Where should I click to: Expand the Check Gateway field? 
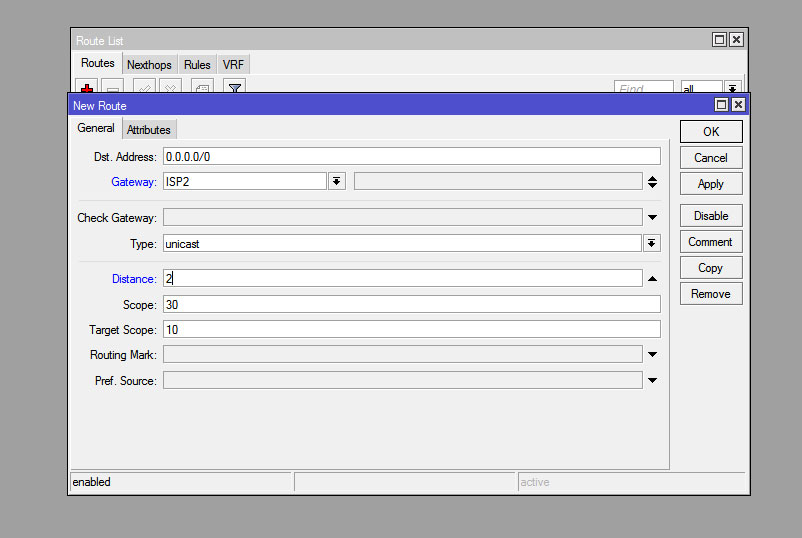coord(652,217)
